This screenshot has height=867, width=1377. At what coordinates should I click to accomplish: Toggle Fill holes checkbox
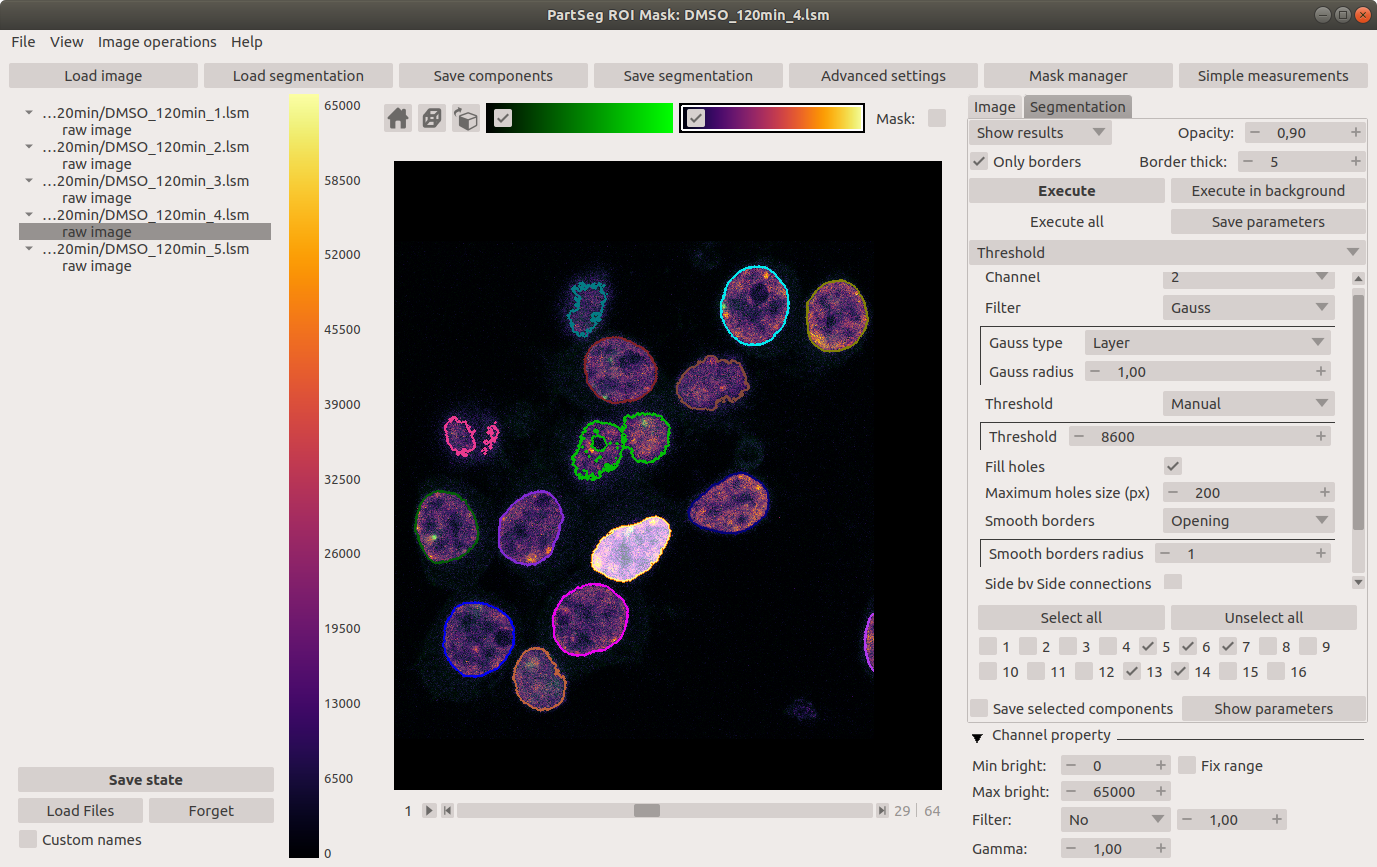[1173, 466]
